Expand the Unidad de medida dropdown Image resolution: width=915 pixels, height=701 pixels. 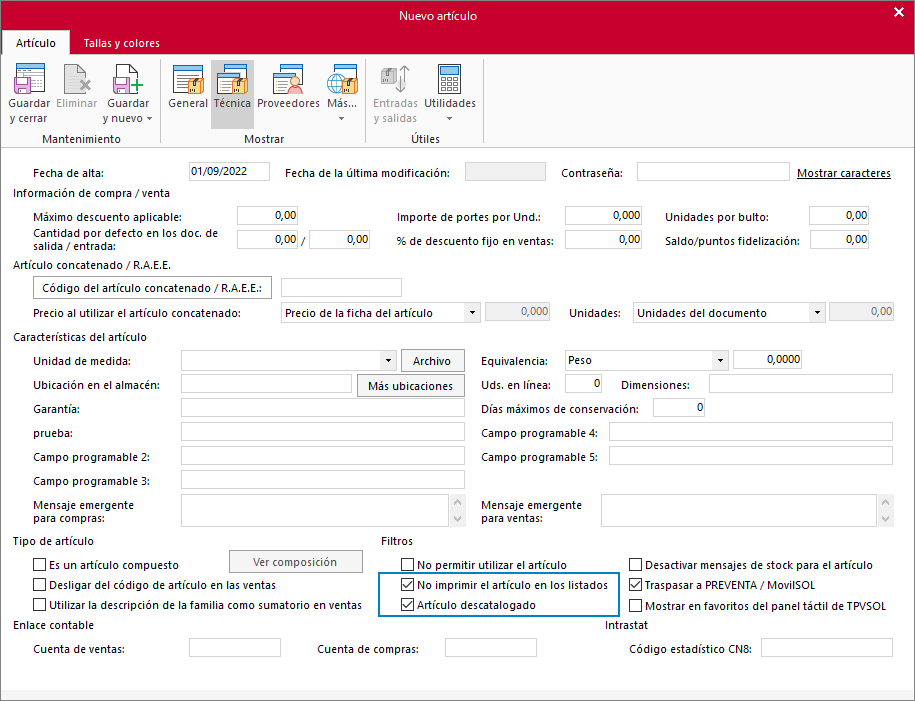point(389,361)
